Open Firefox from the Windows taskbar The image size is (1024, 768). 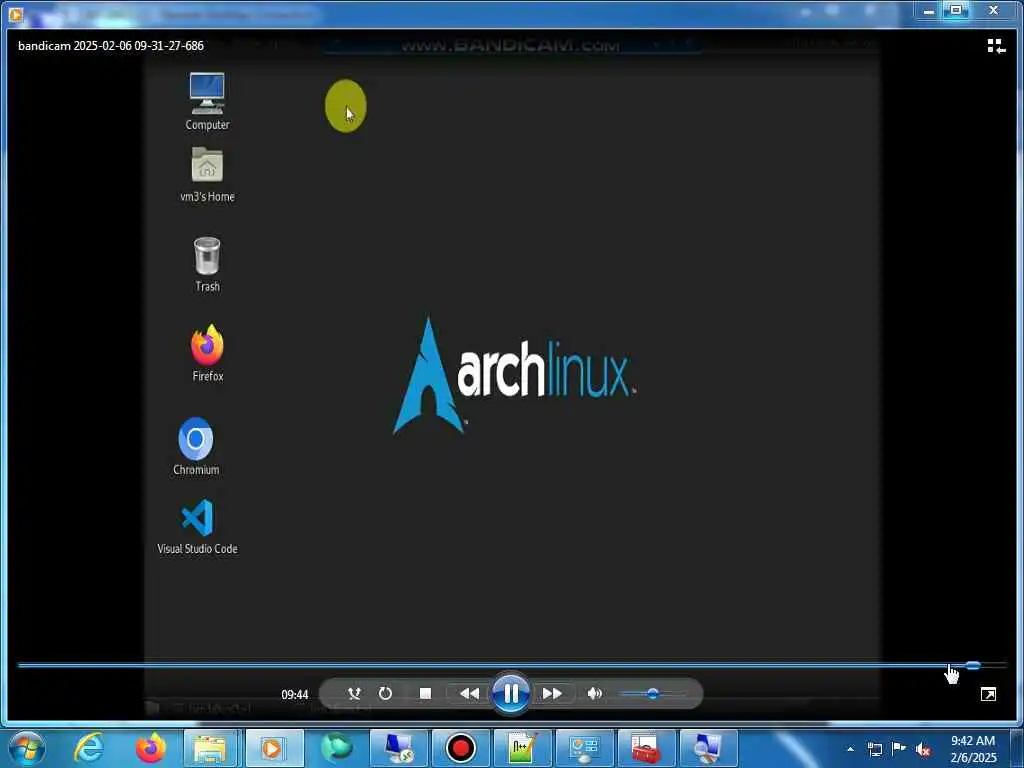tap(150, 748)
